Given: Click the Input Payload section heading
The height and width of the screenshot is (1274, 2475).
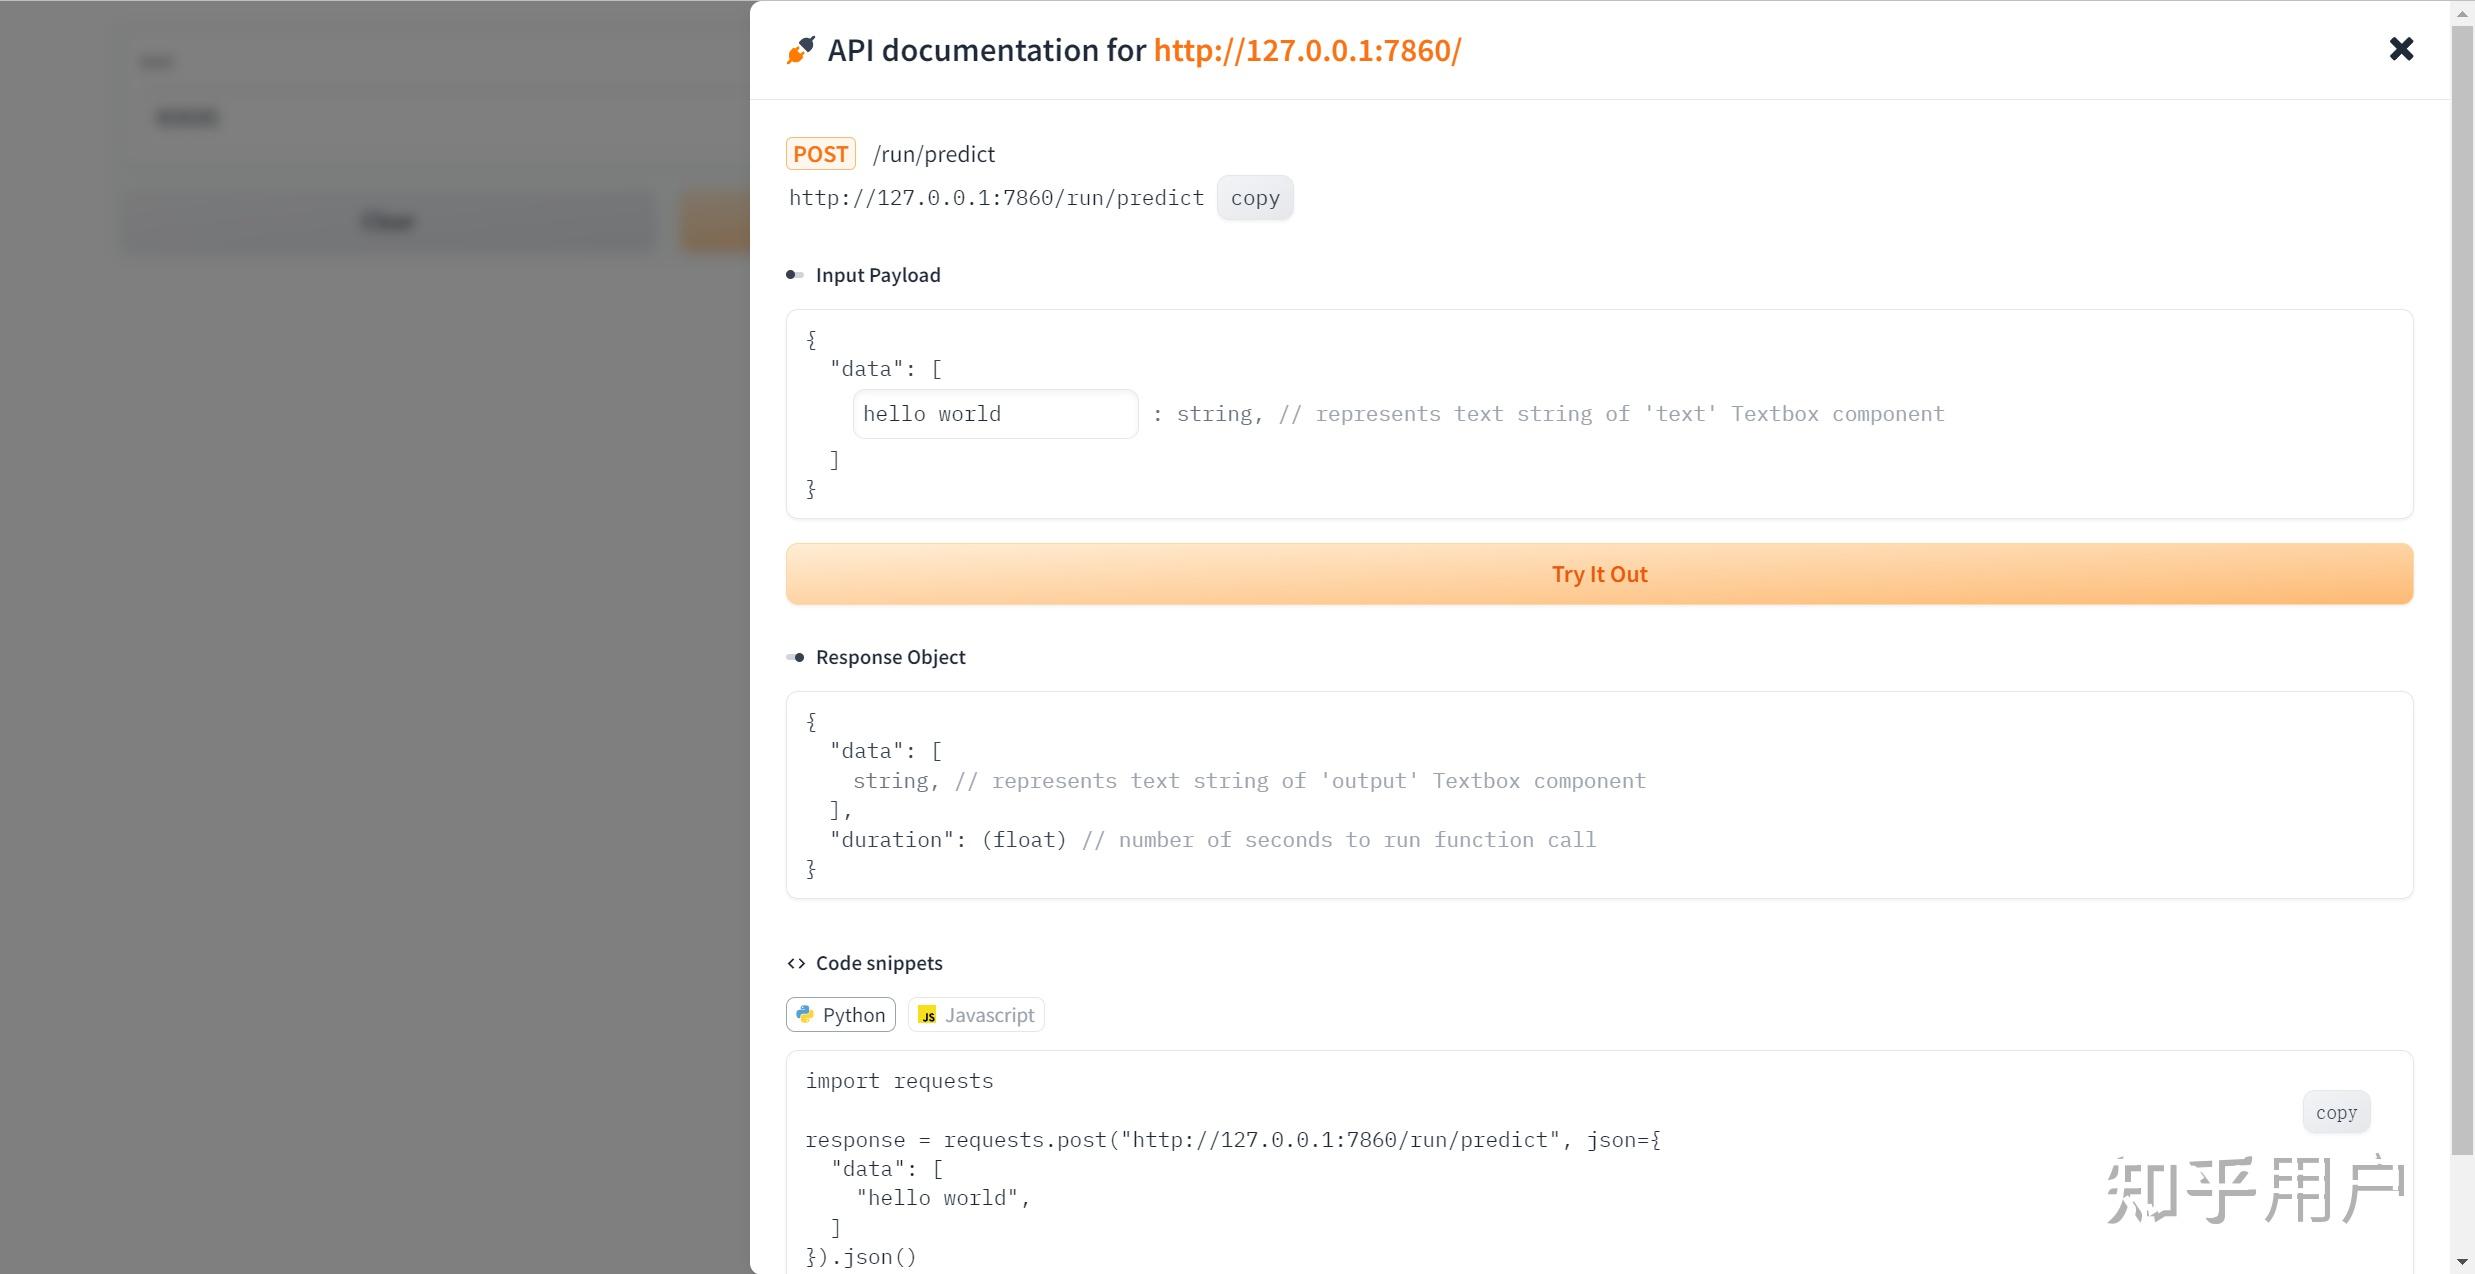Looking at the screenshot, I should tap(877, 274).
